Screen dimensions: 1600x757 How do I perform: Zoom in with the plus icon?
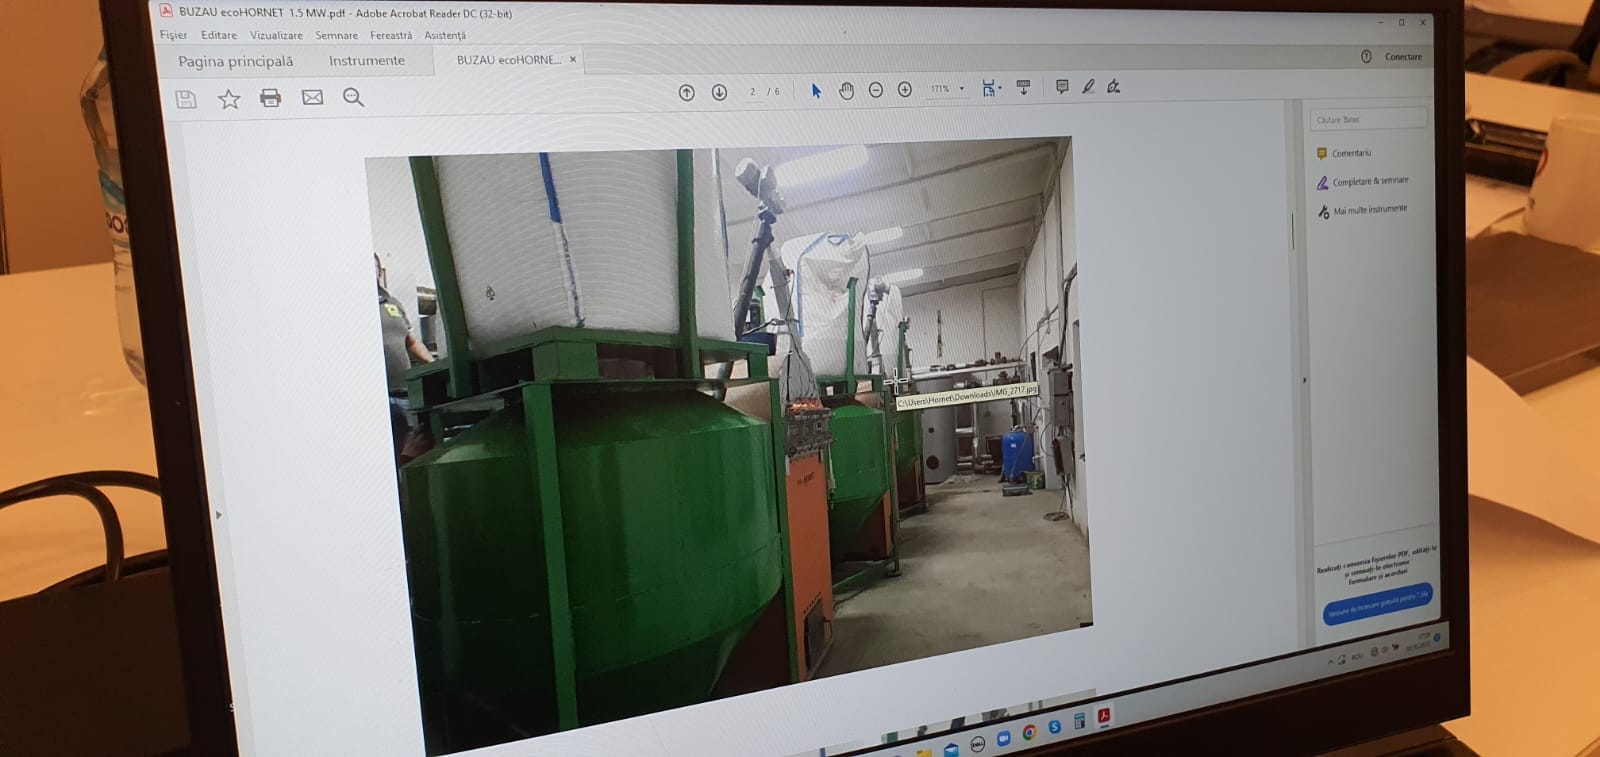coord(905,90)
